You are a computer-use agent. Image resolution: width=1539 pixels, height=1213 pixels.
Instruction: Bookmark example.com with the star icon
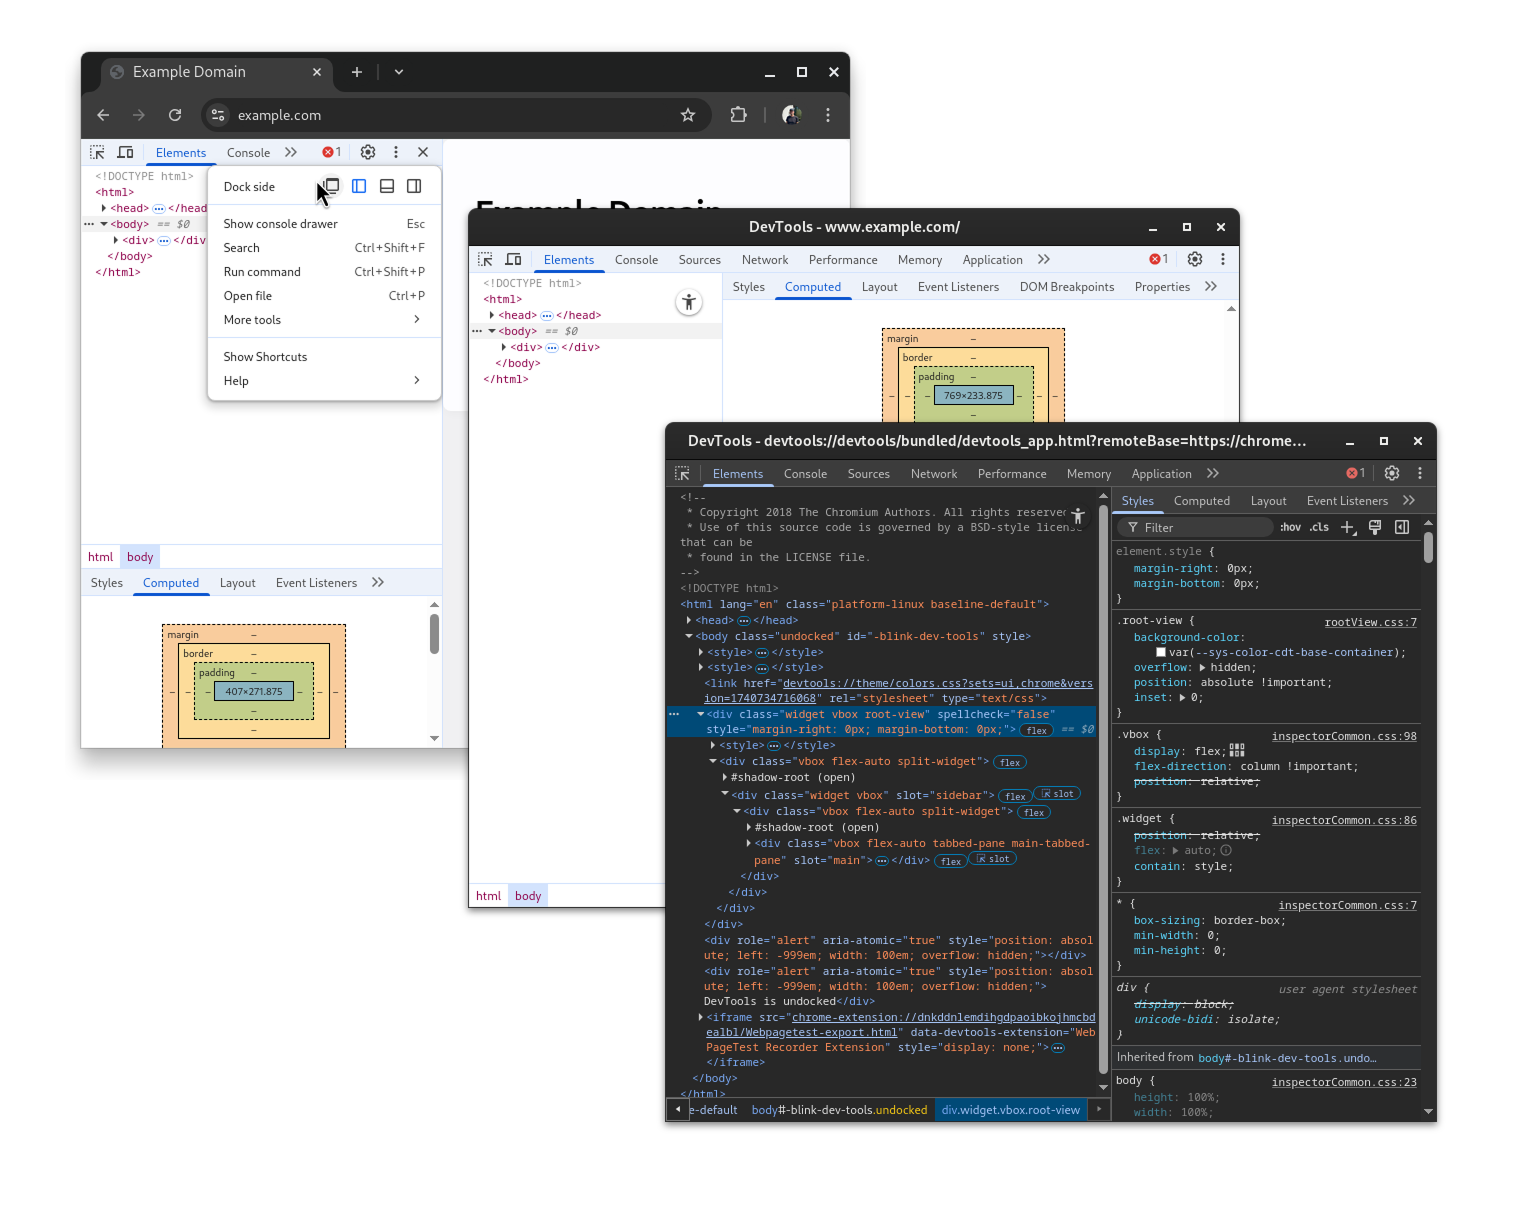pos(688,115)
